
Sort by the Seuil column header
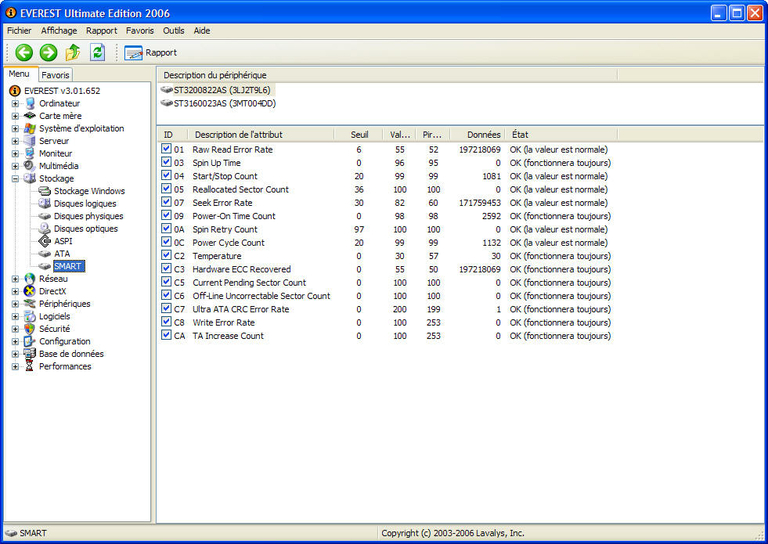tap(359, 134)
